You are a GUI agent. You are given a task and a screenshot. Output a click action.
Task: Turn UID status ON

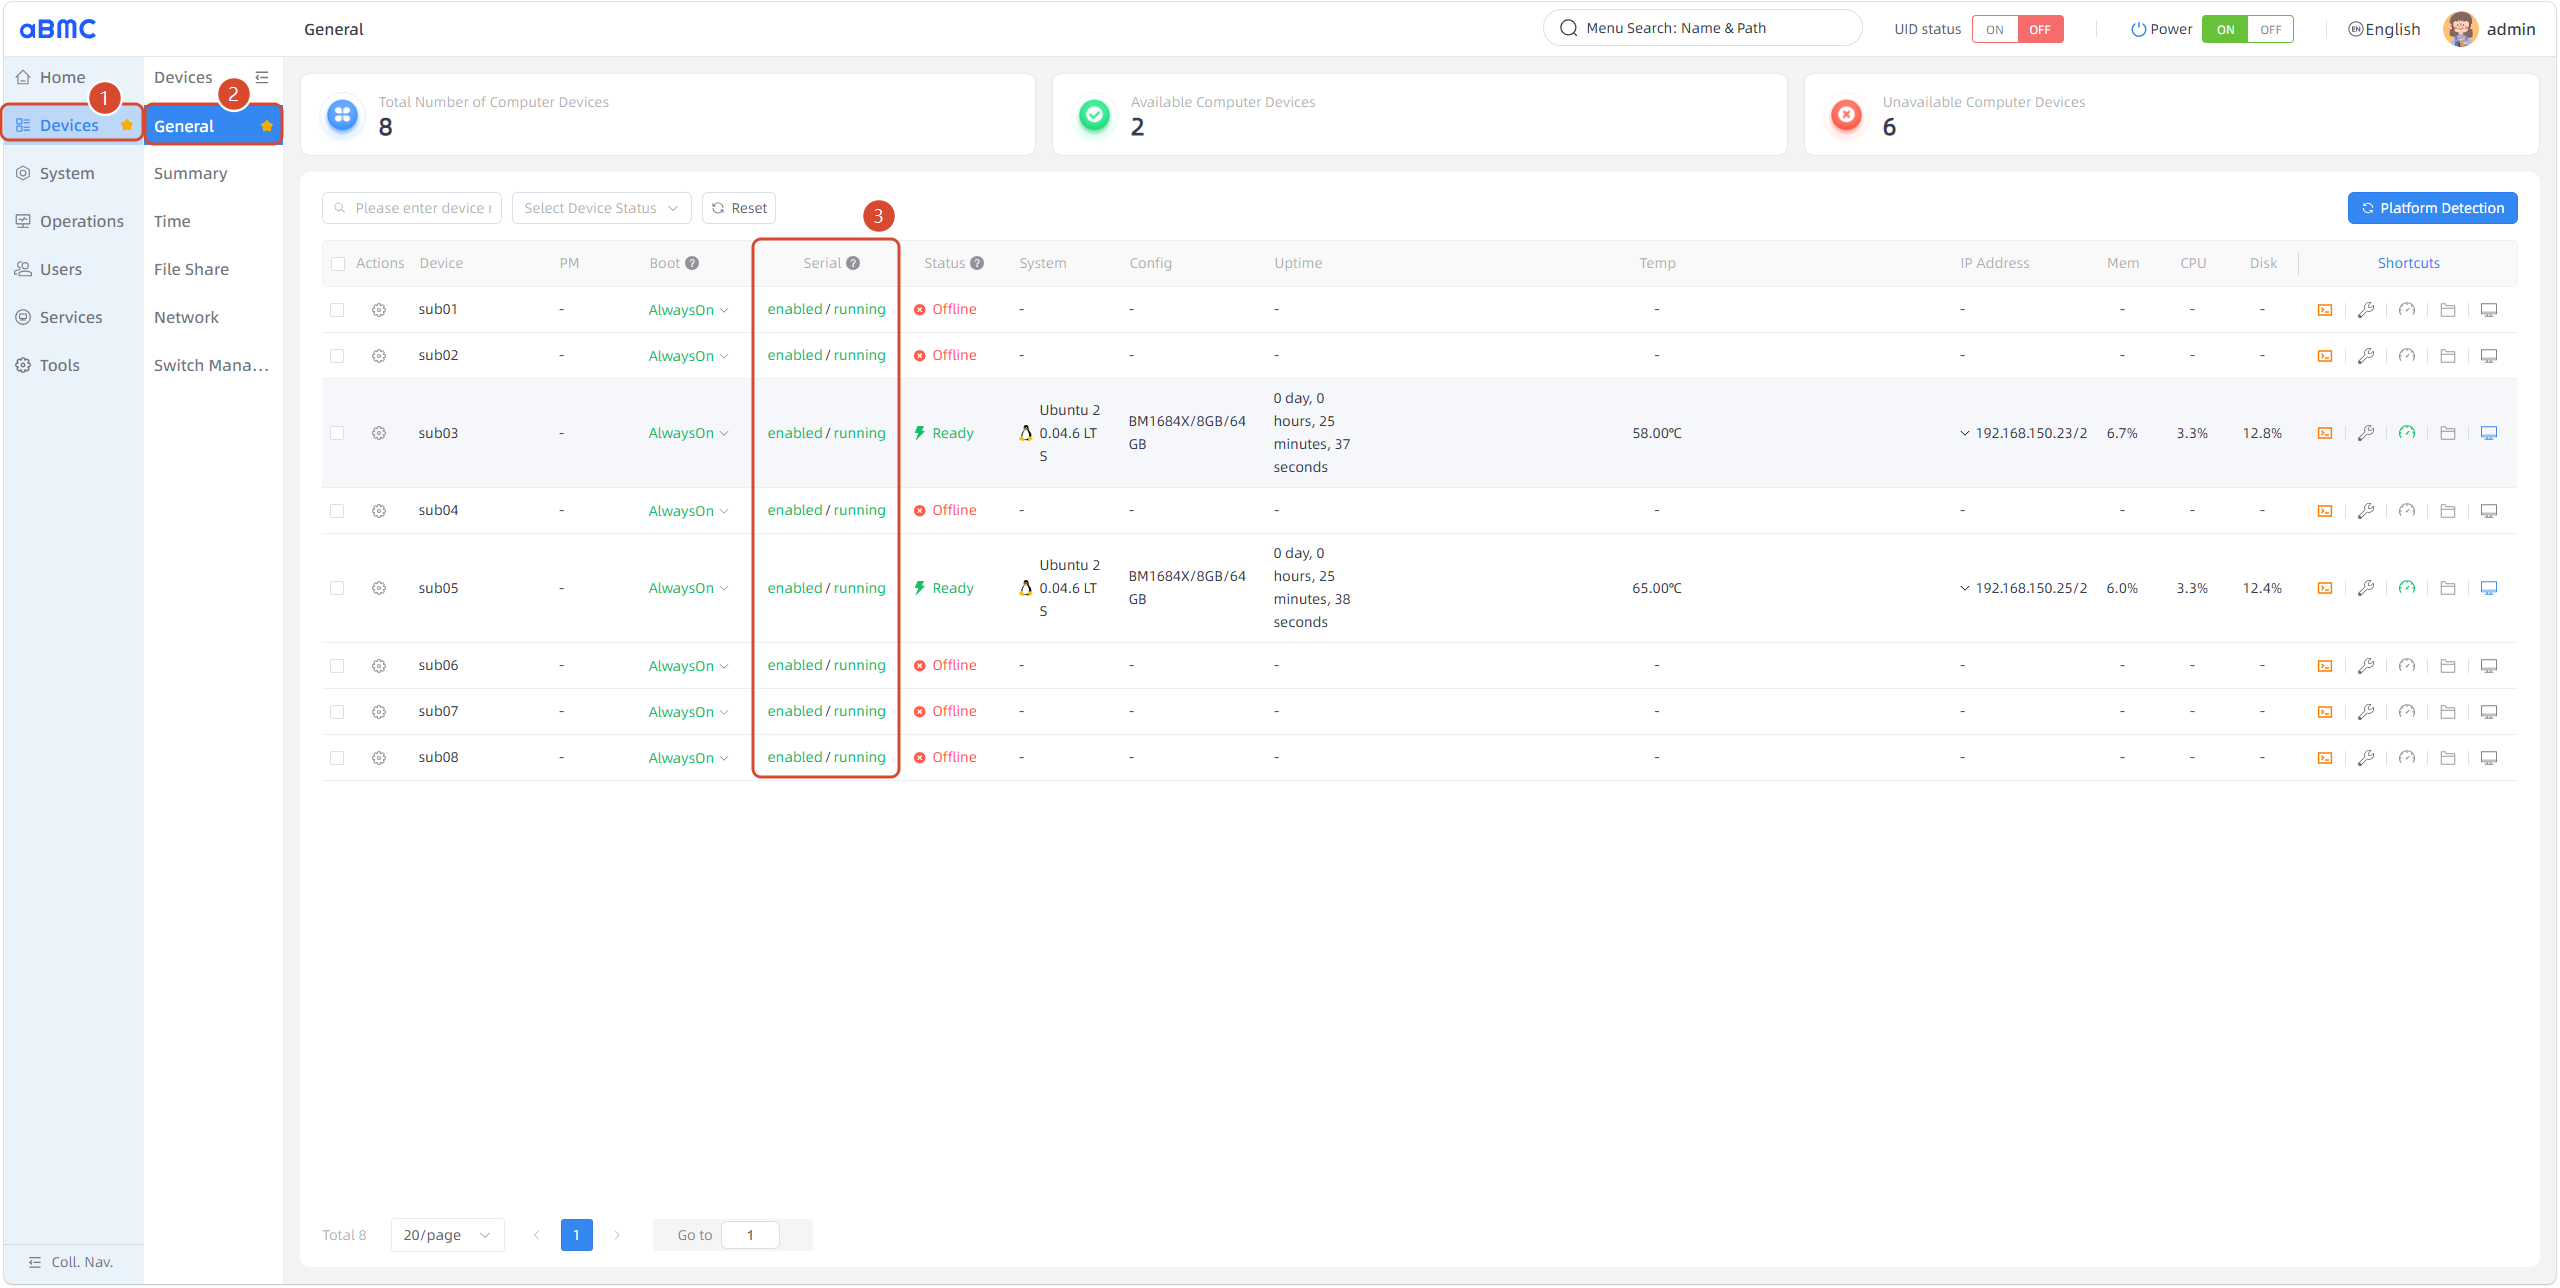(1995, 29)
